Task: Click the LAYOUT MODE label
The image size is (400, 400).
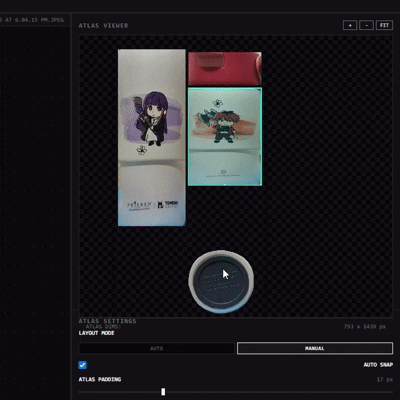Action: 97,333
